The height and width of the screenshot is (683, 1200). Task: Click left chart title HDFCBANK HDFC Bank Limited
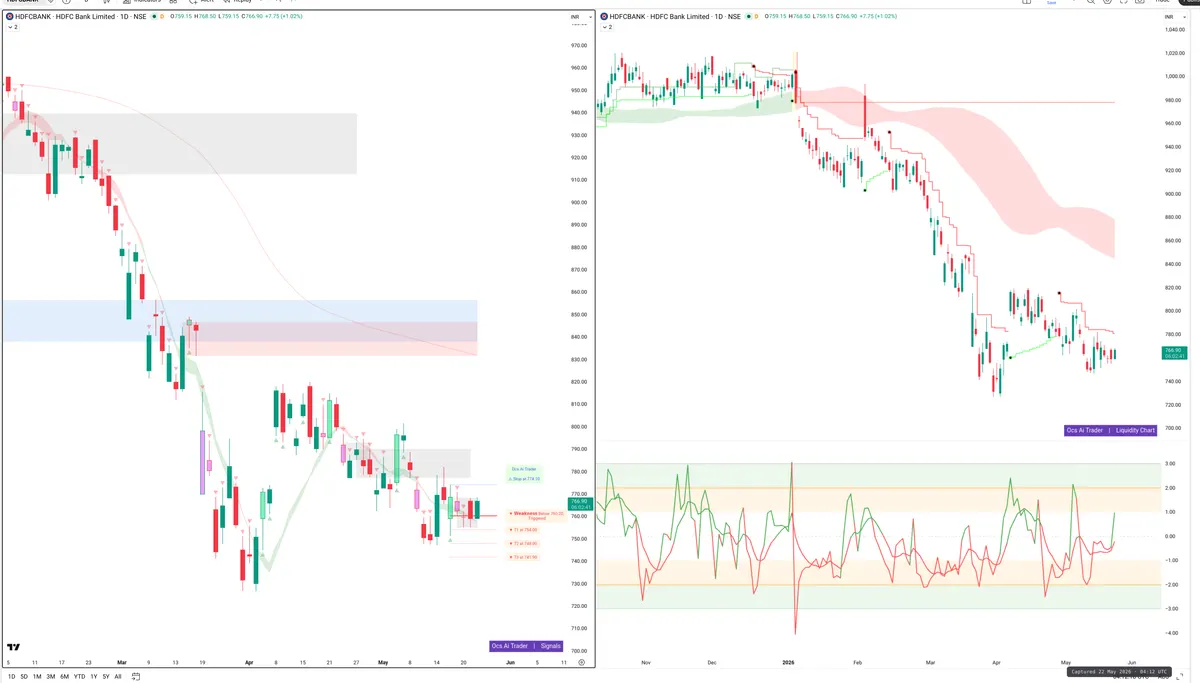(x=67, y=18)
